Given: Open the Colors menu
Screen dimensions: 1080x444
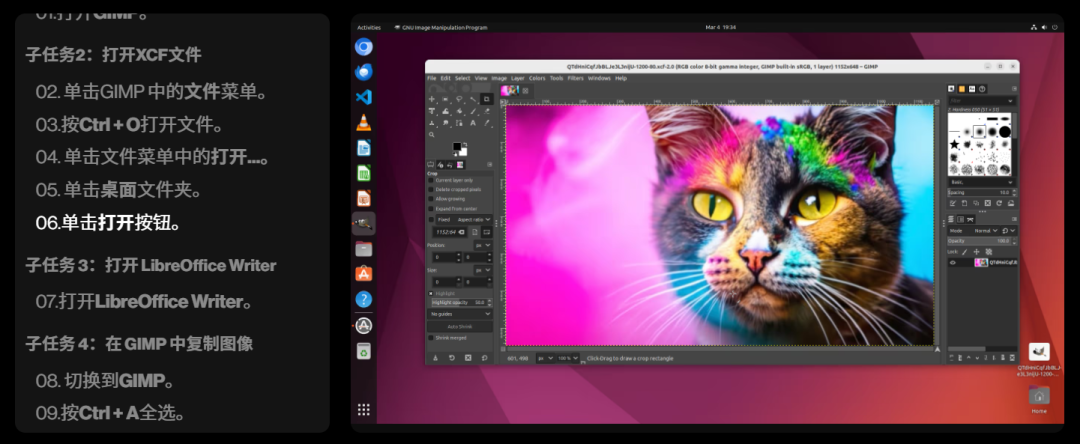Looking at the screenshot, I should coord(537,78).
